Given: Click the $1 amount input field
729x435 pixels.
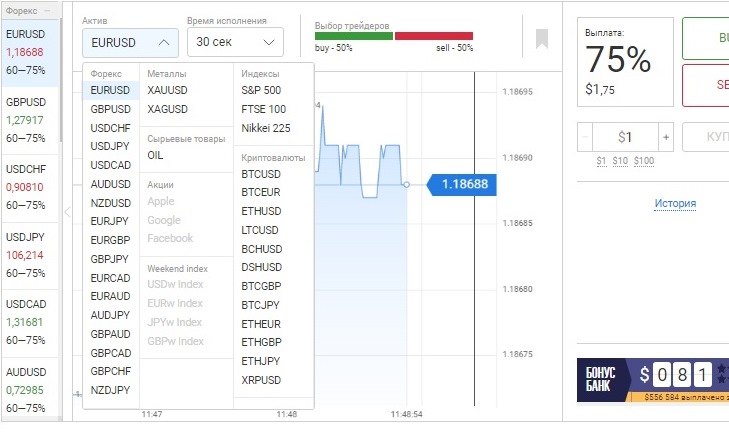Looking at the screenshot, I should click(x=625, y=137).
